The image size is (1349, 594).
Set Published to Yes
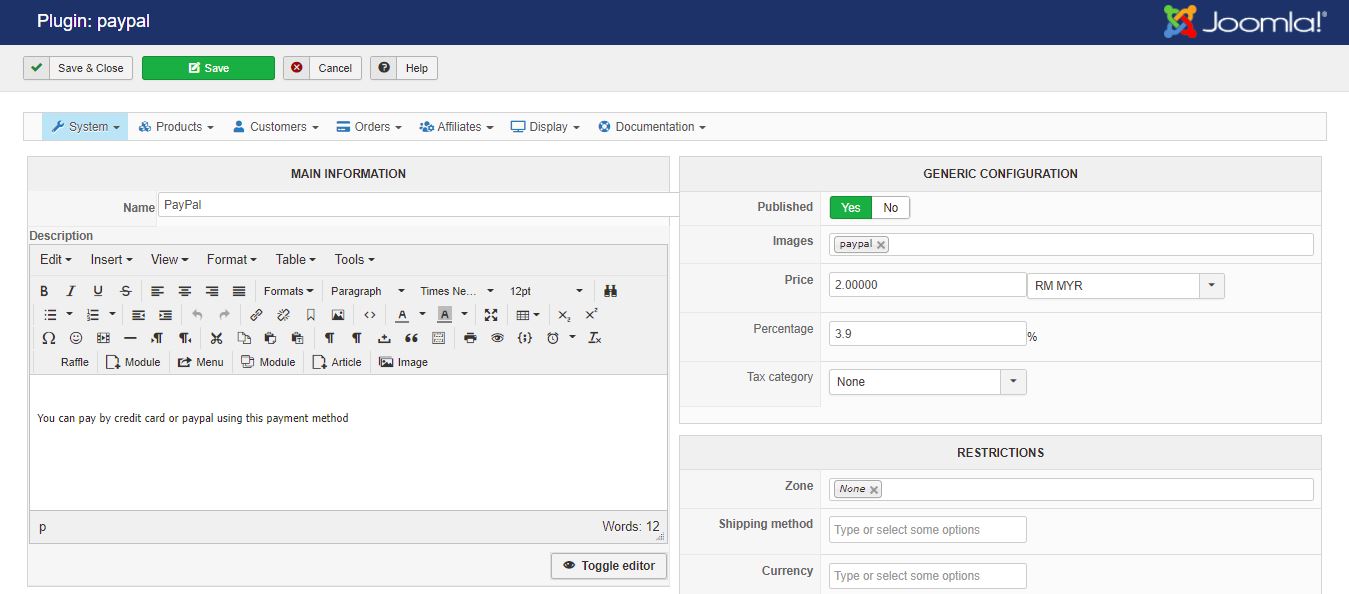click(851, 208)
